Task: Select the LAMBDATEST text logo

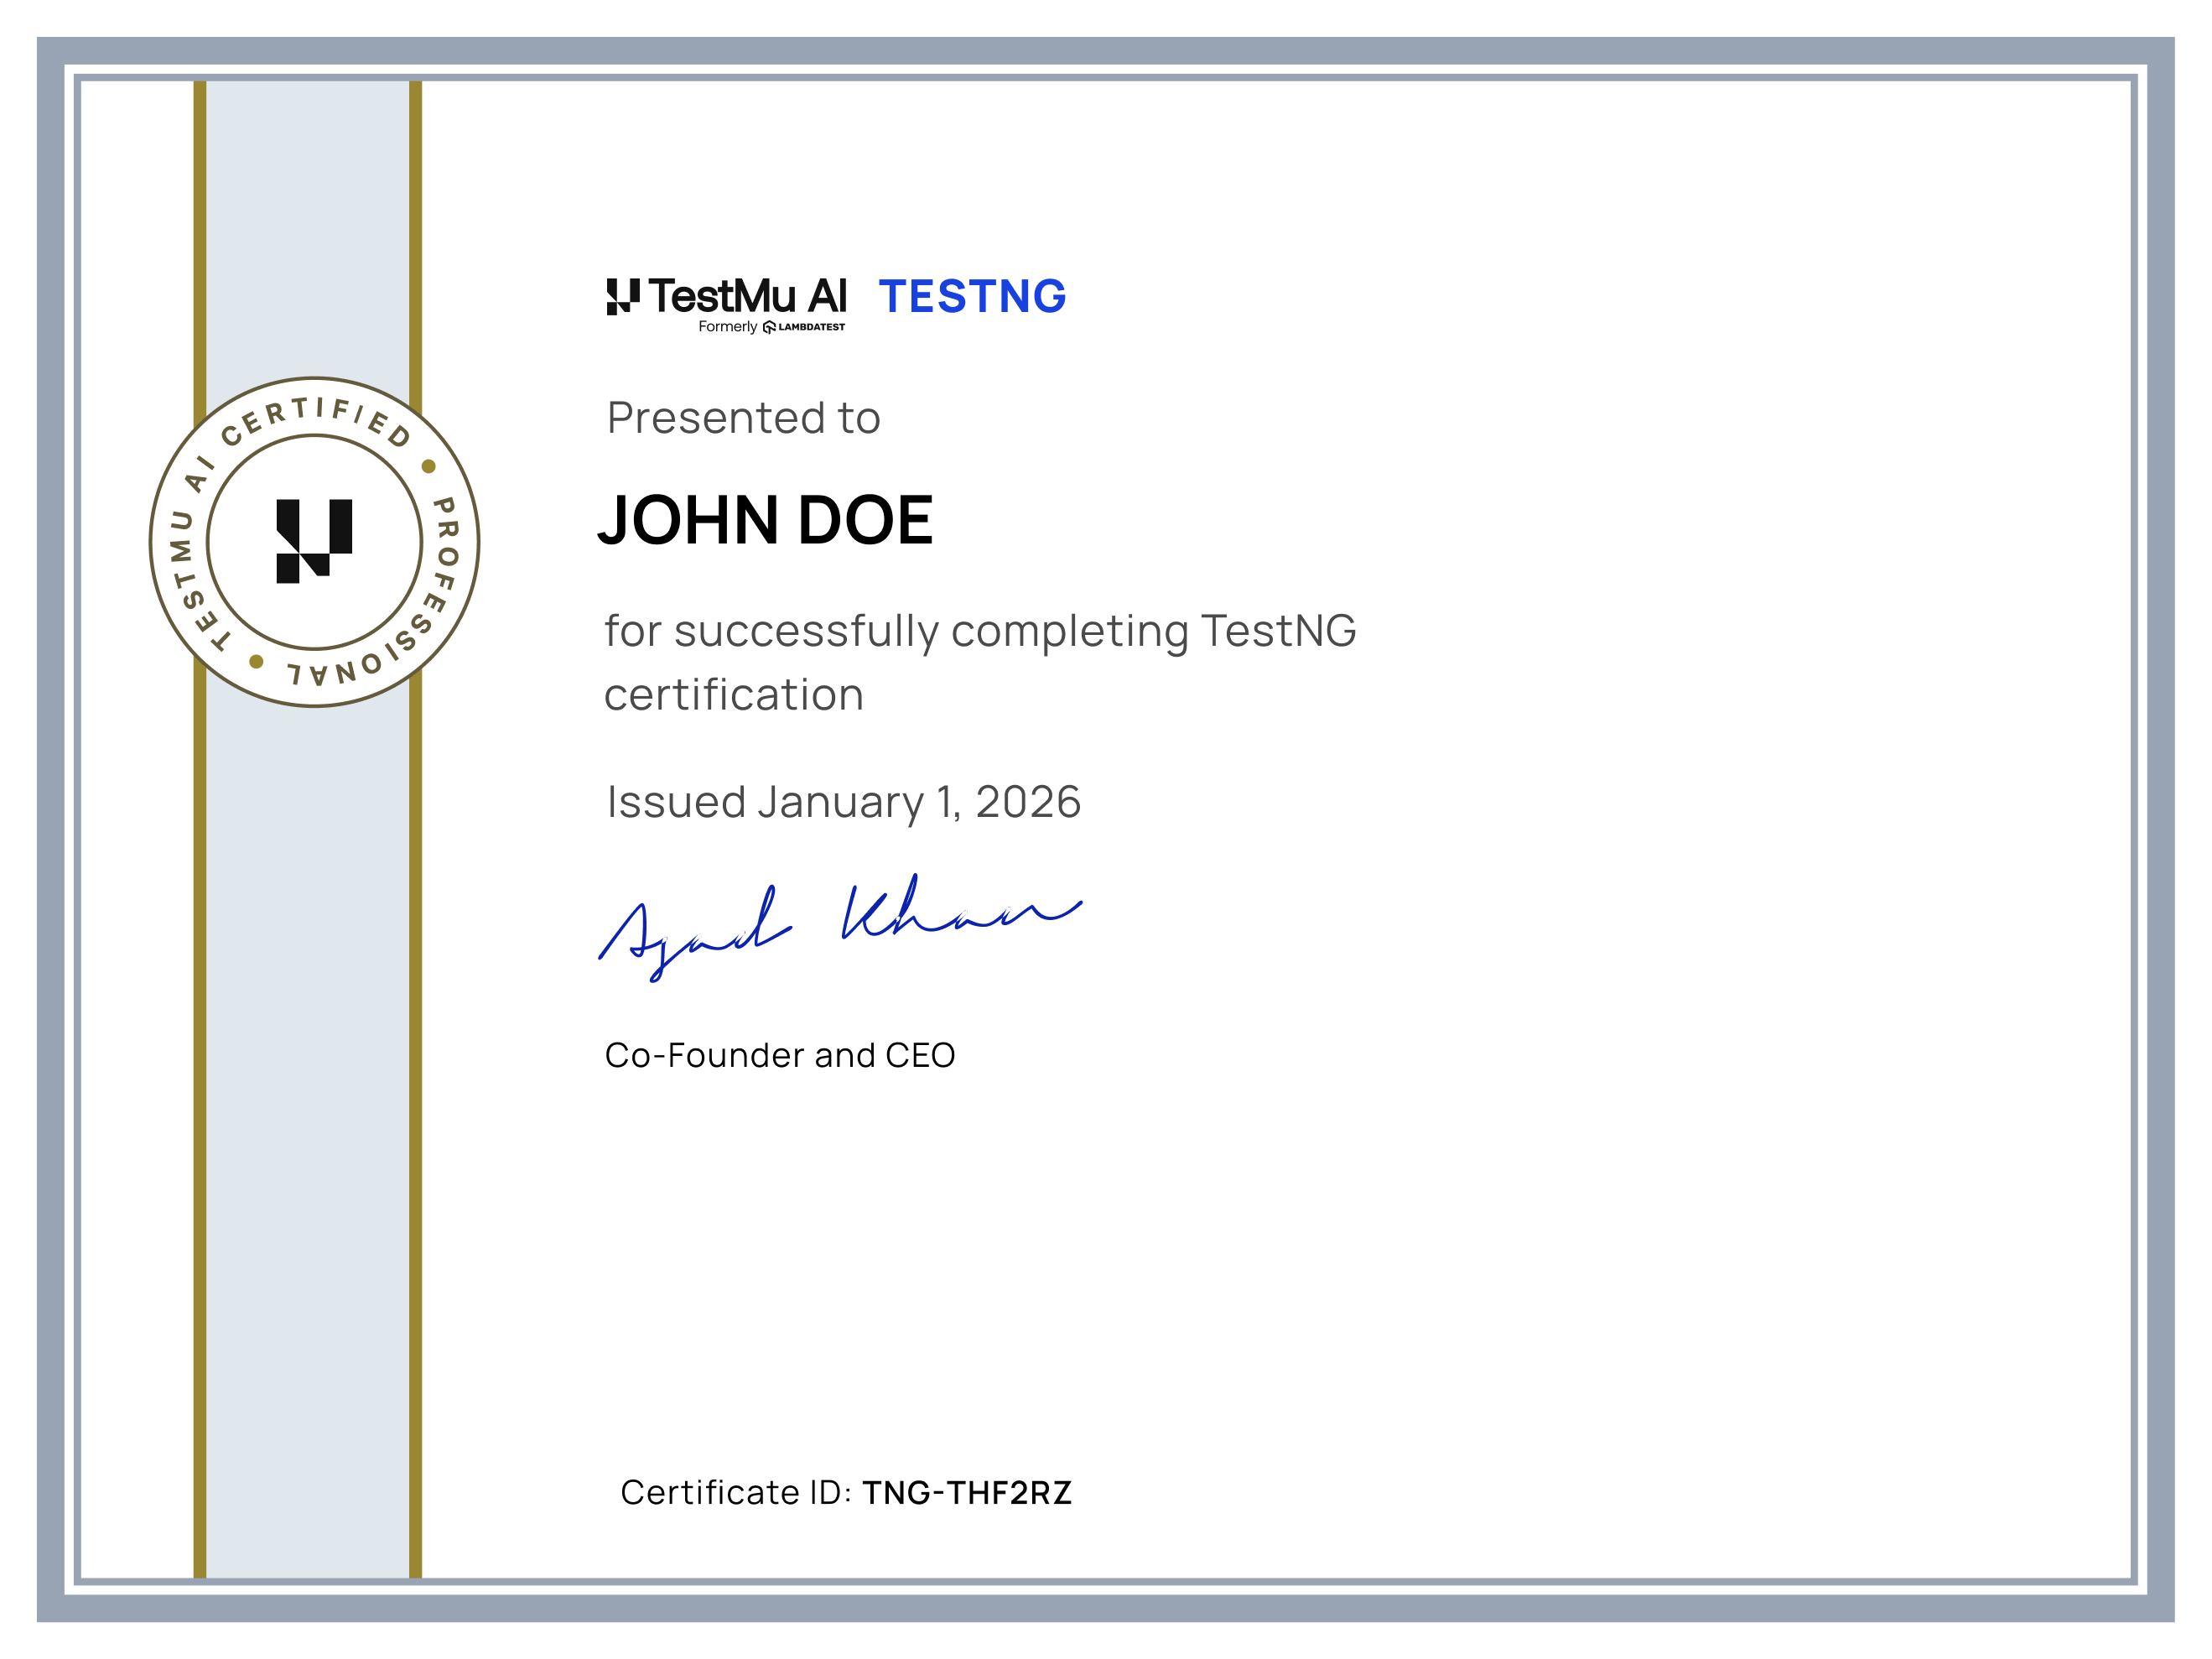Action: [810, 328]
